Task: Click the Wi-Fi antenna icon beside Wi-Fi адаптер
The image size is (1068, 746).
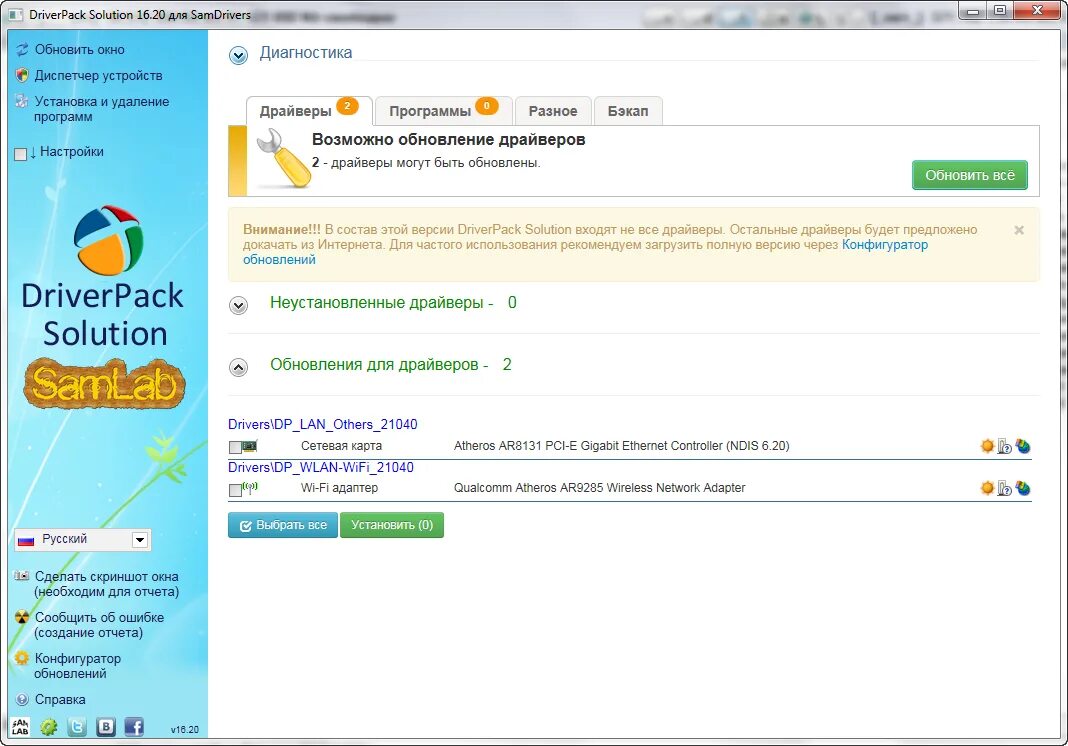Action: (x=250, y=488)
